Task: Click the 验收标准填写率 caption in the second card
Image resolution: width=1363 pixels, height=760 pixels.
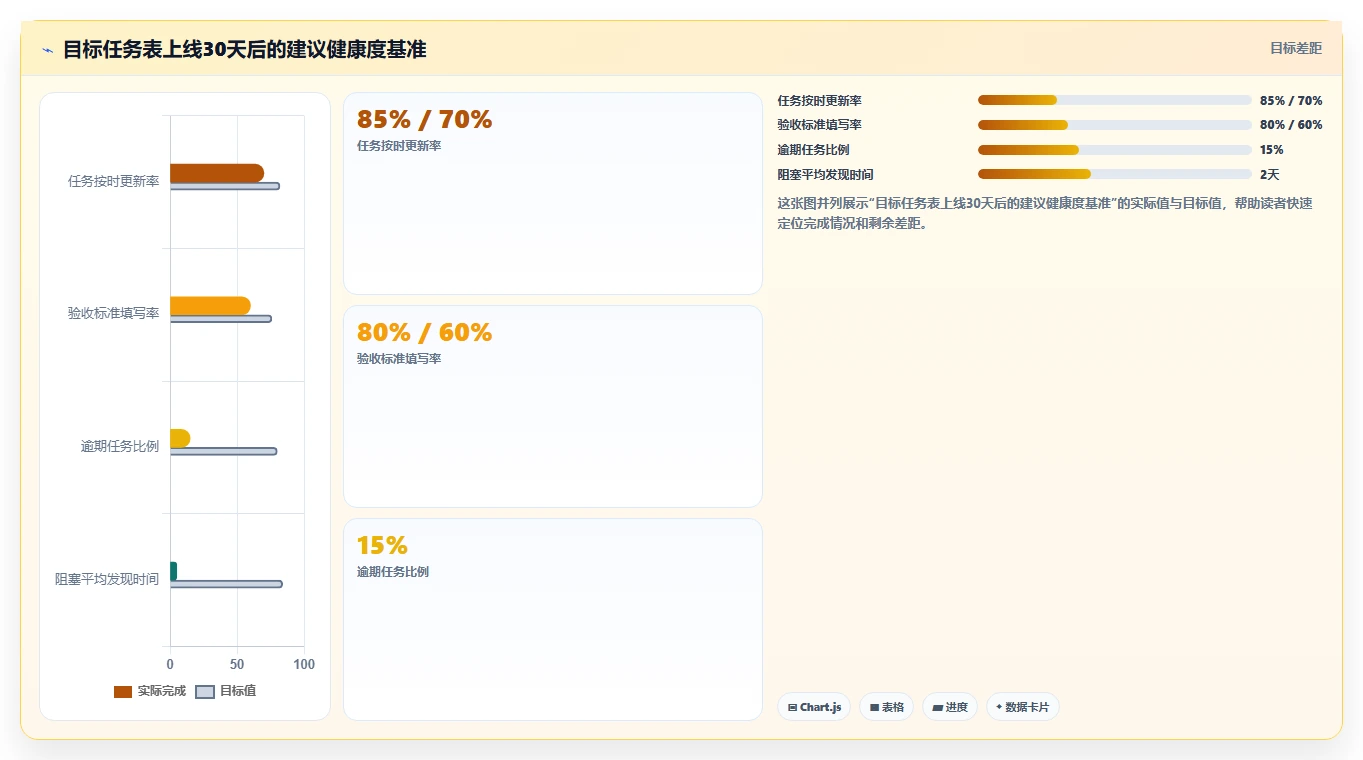Action: pyautogui.click(x=399, y=358)
